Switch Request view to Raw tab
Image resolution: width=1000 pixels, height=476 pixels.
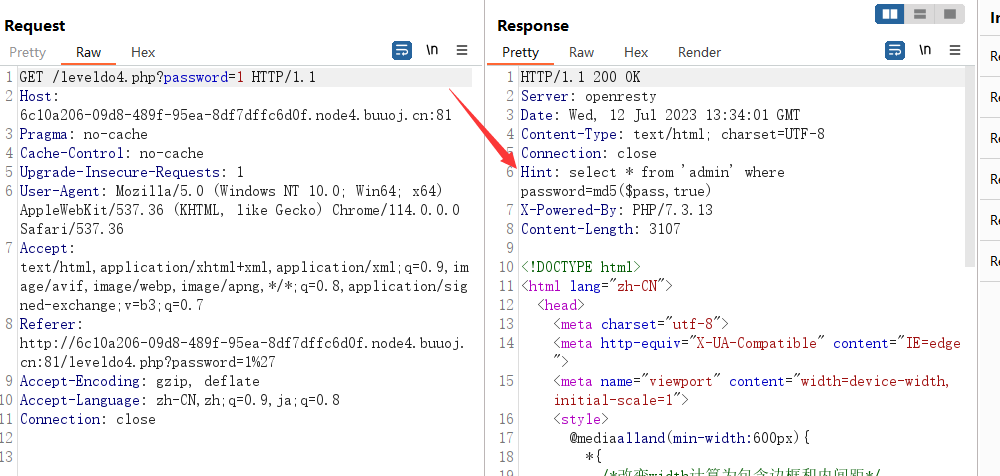click(x=89, y=52)
